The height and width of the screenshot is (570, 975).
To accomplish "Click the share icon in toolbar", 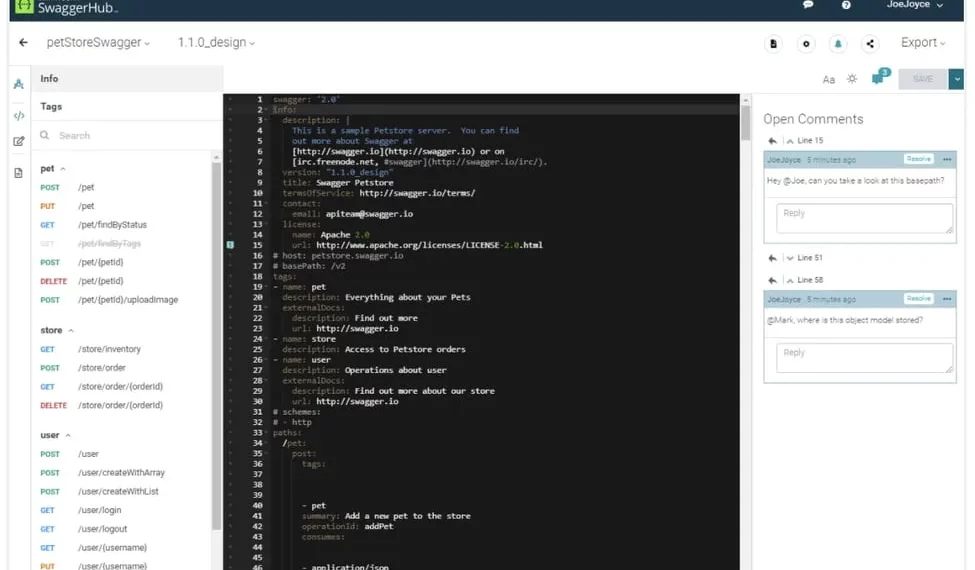I will click(870, 44).
